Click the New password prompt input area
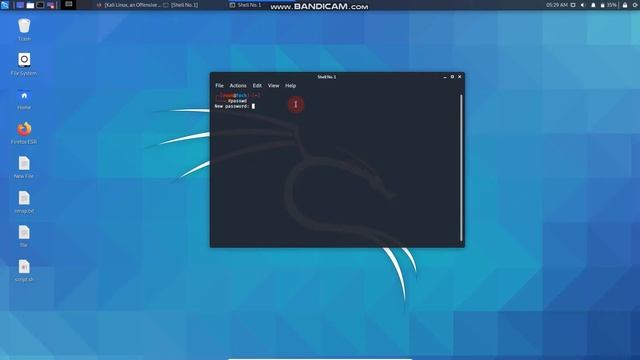 pyautogui.click(x=253, y=106)
